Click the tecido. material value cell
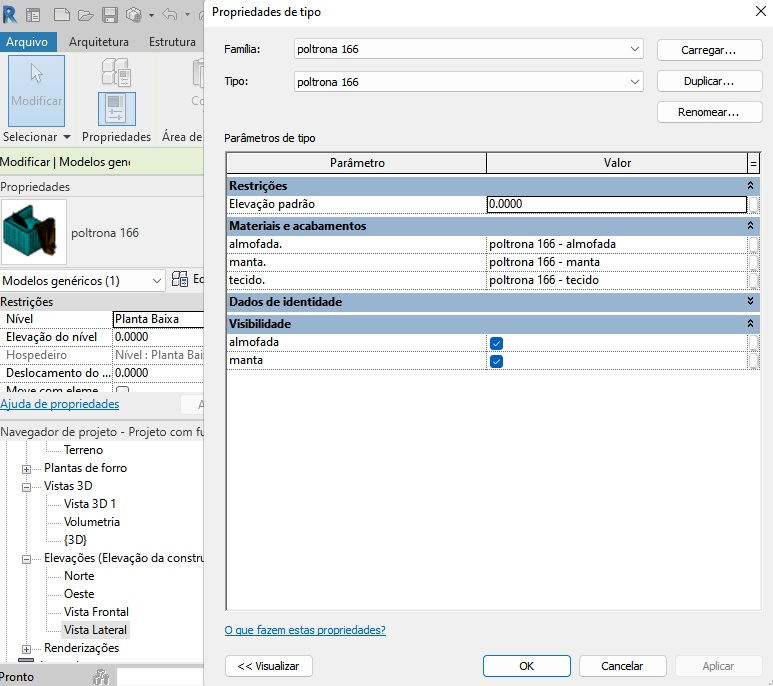Screen dimensions: 773x686 [617, 280]
